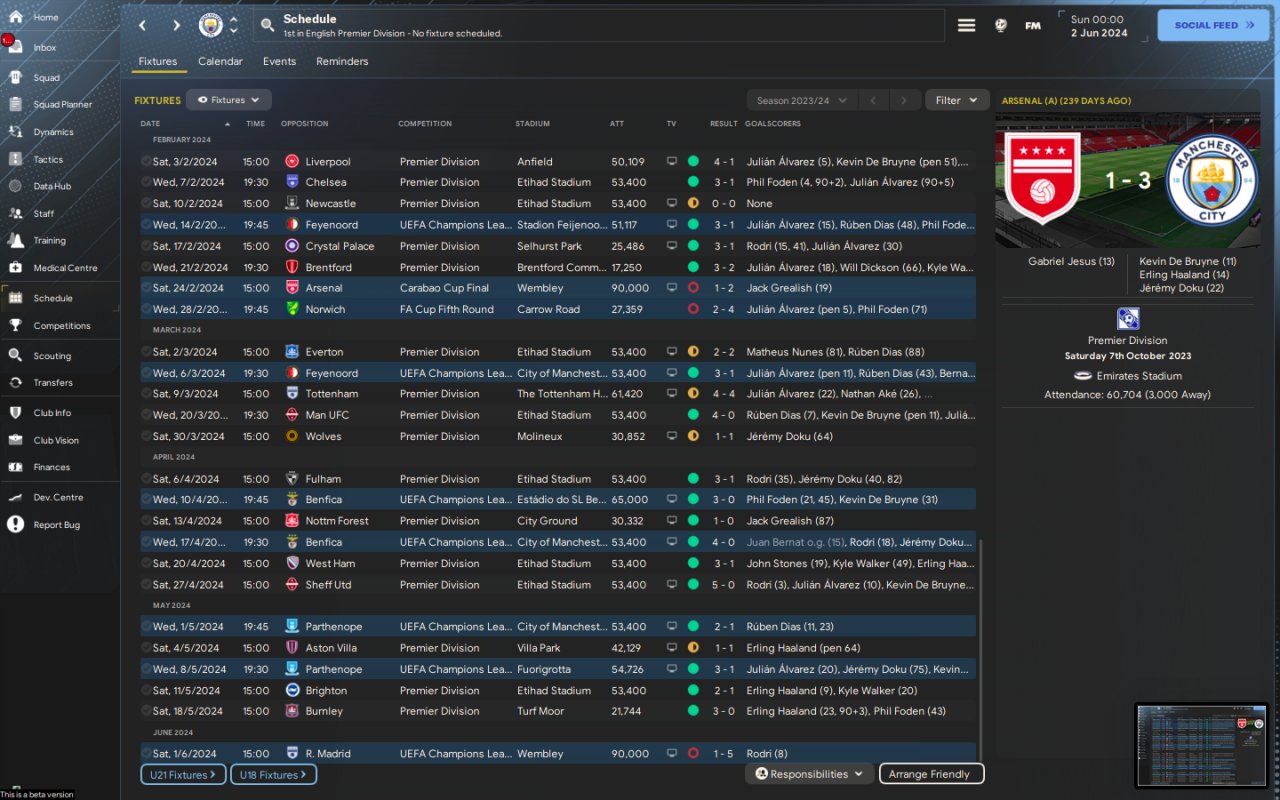Image resolution: width=1280 pixels, height=800 pixels.
Task: Click the red loss indicator in the Norwich row
Action: (693, 309)
